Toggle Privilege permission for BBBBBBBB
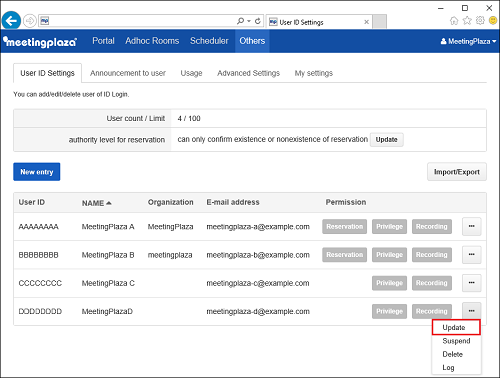 389,255
